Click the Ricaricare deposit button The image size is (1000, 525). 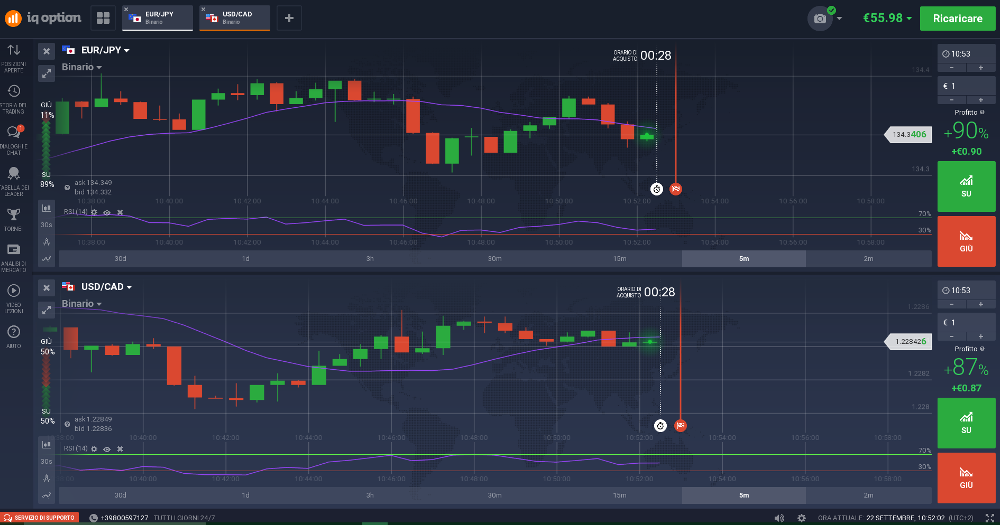click(957, 18)
